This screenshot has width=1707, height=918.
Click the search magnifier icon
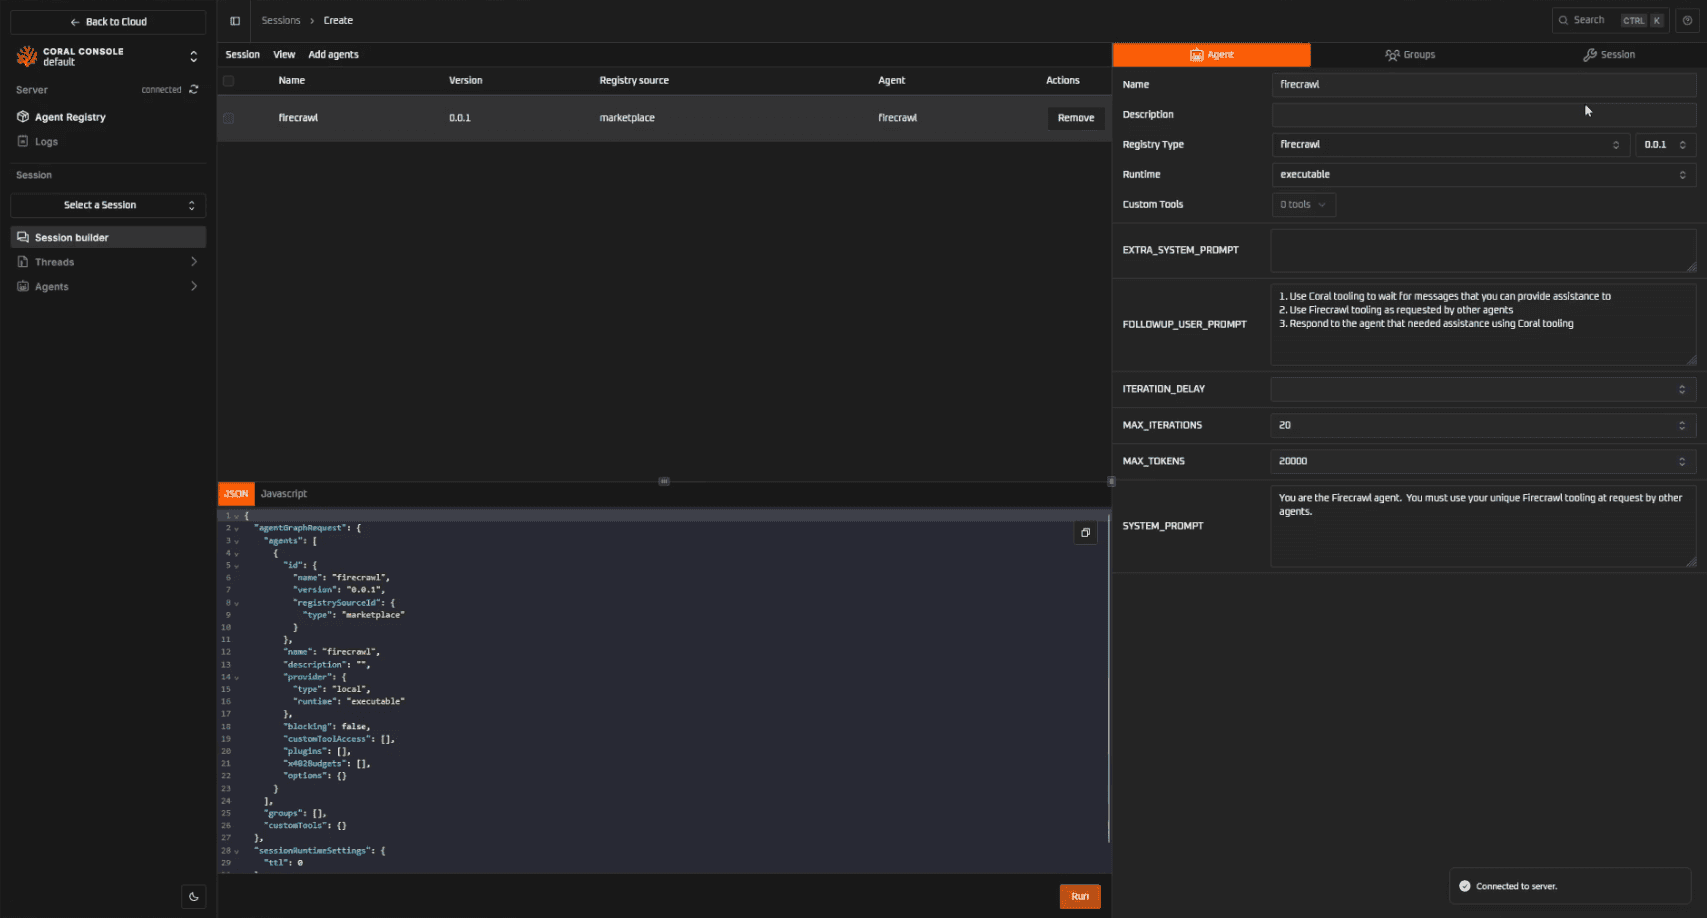pyautogui.click(x=1563, y=20)
